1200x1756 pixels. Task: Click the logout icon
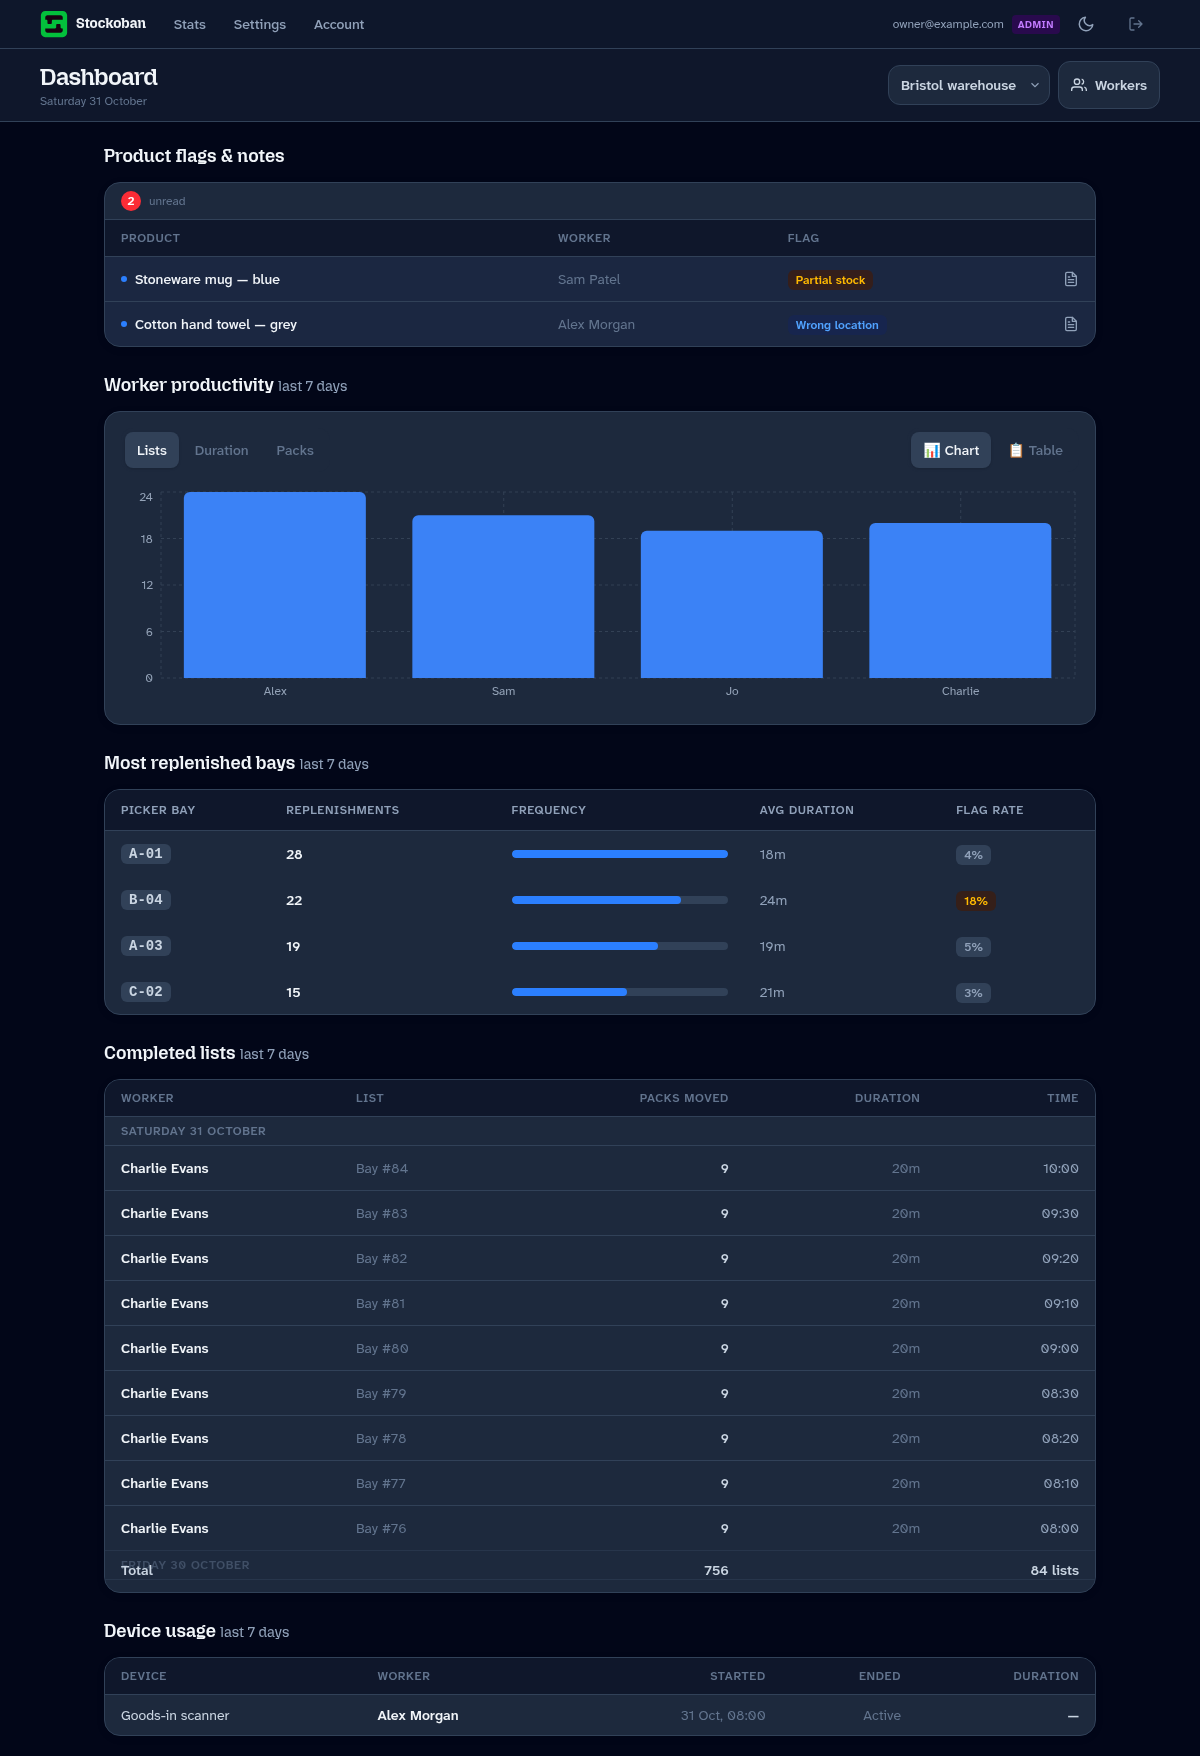coord(1136,24)
